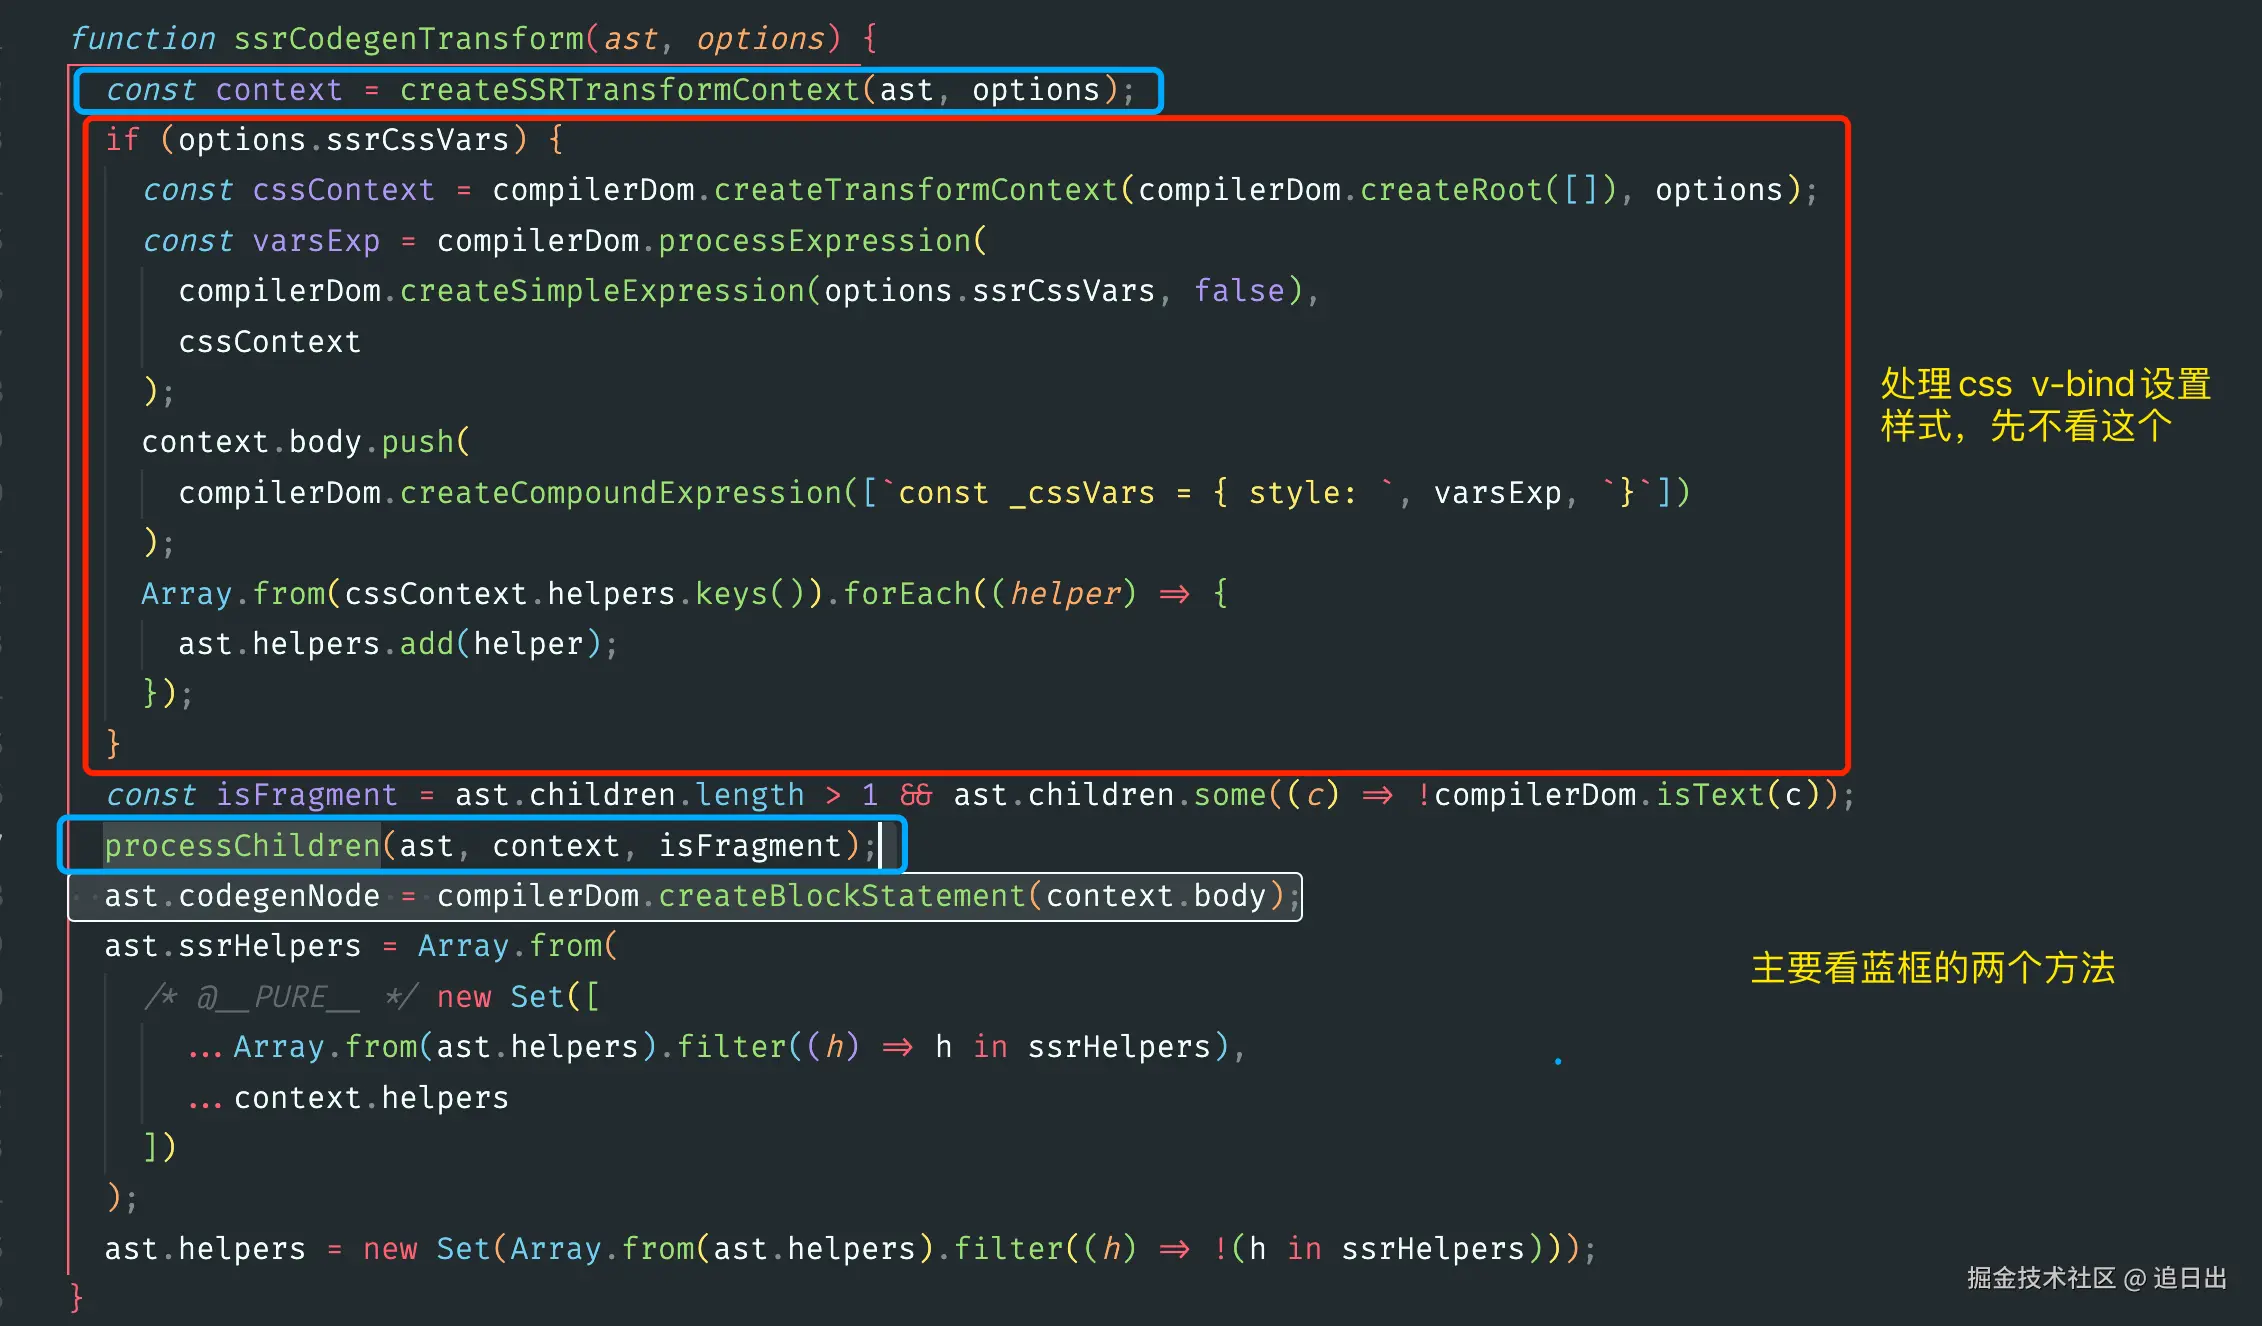Viewport: 2262px width, 1326px height.
Task: Click the isText method call
Action: pyautogui.click(x=1709, y=795)
